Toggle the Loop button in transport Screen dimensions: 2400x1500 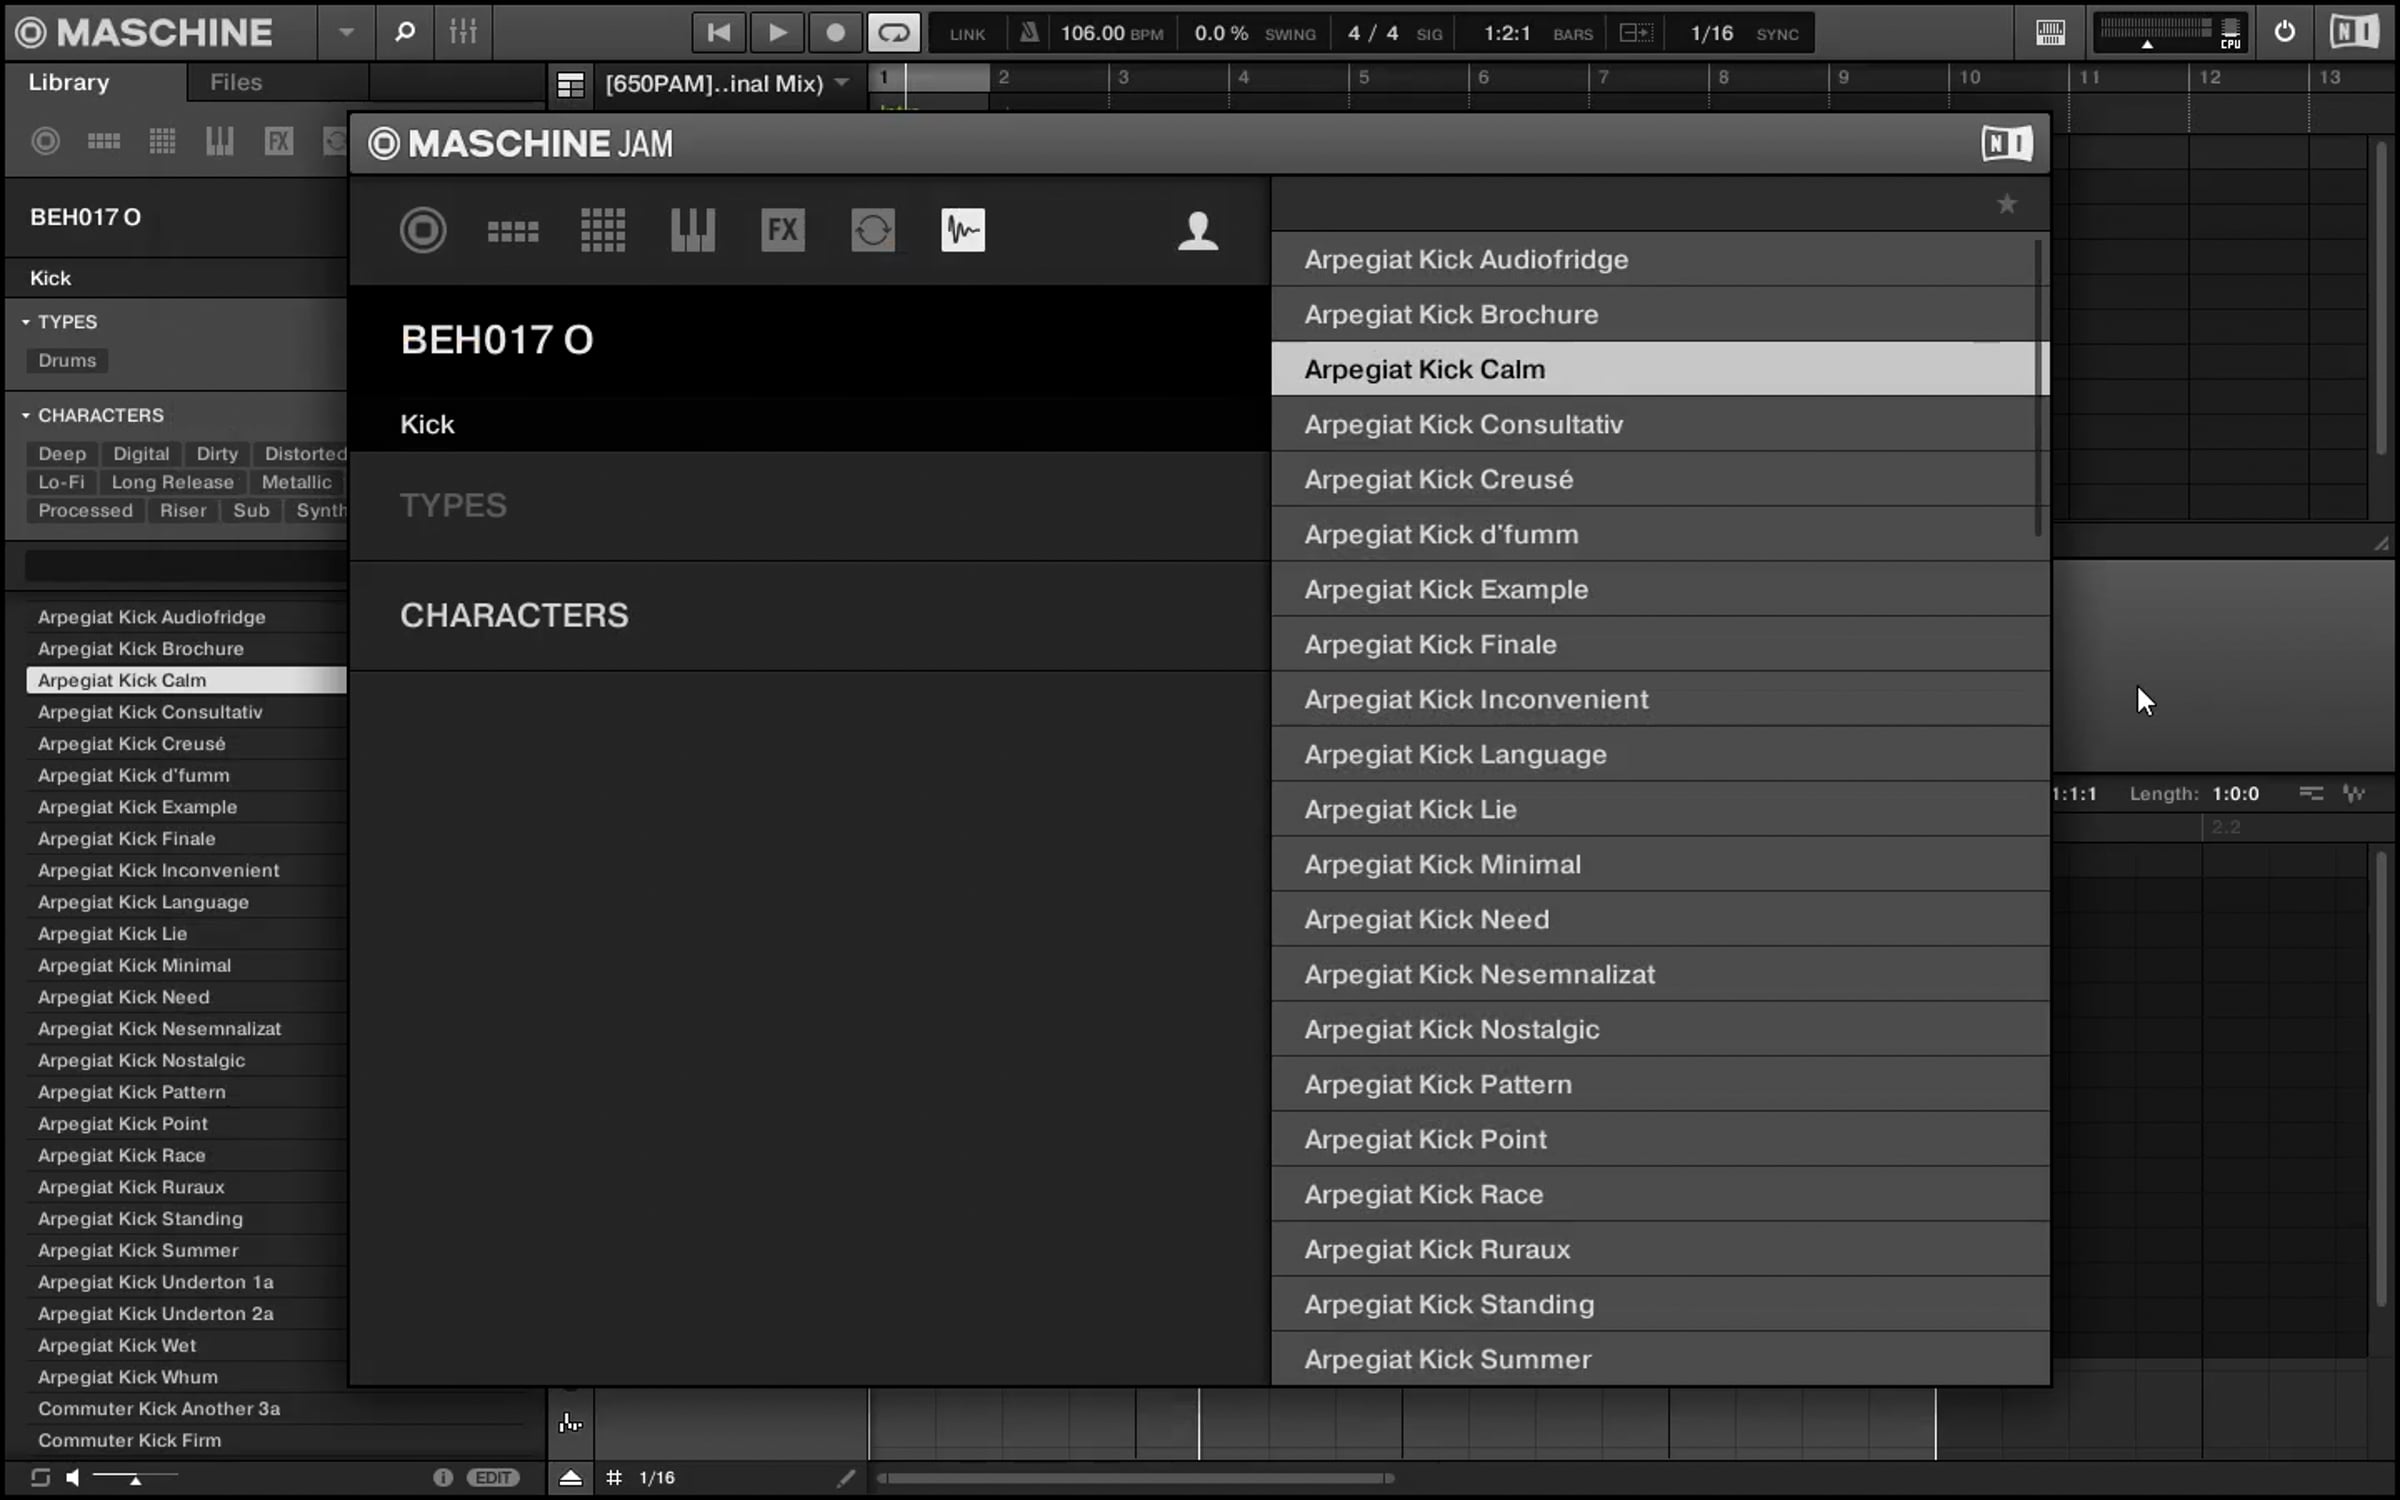coord(893,33)
